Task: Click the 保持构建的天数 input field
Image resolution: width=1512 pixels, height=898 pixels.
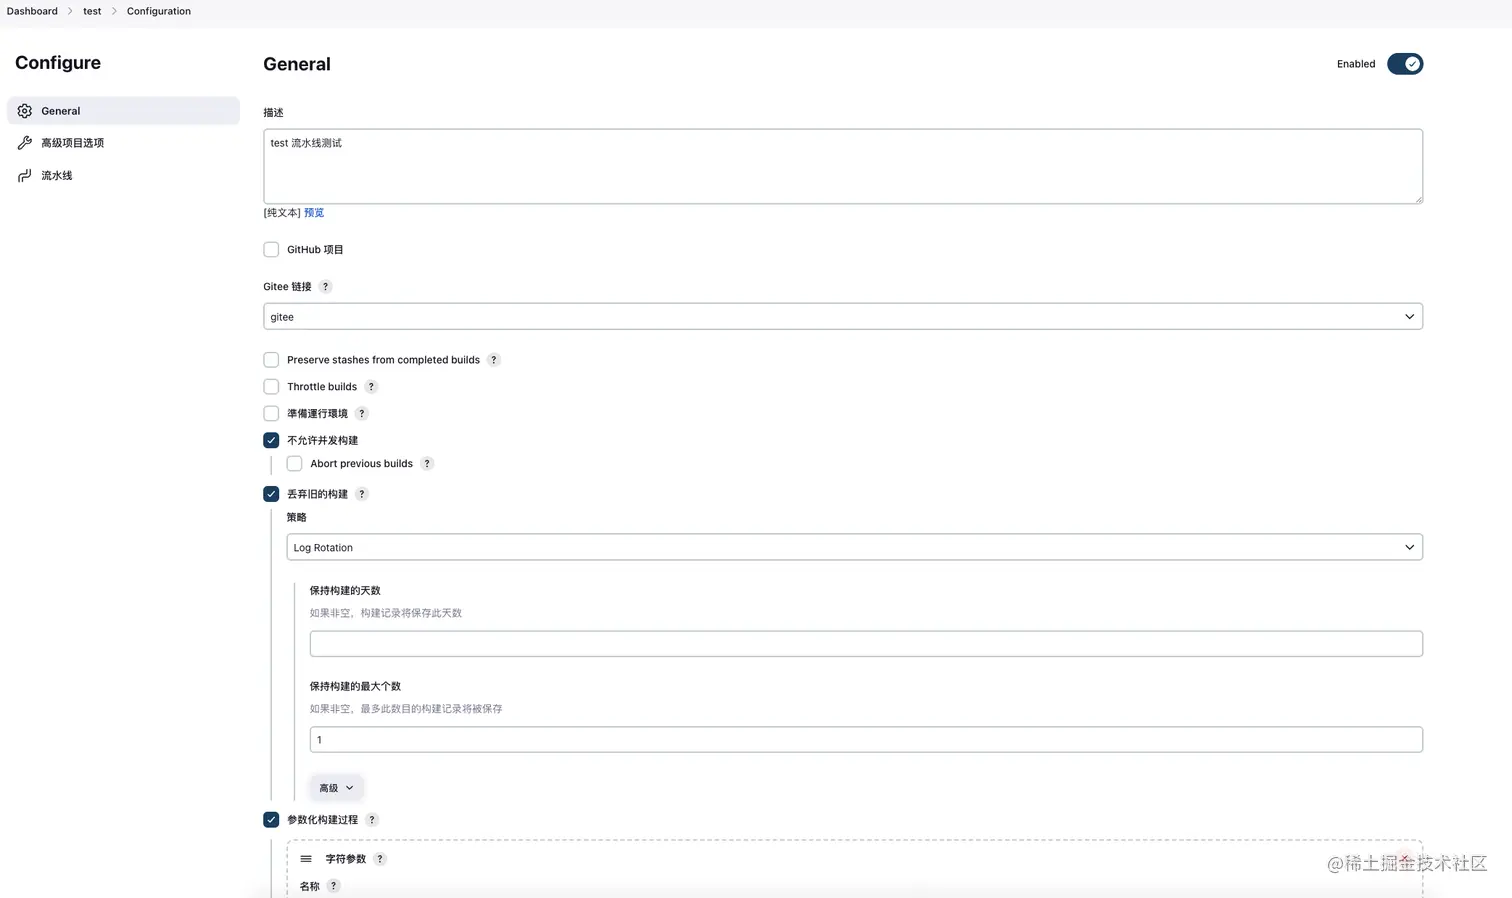Action: pos(866,644)
